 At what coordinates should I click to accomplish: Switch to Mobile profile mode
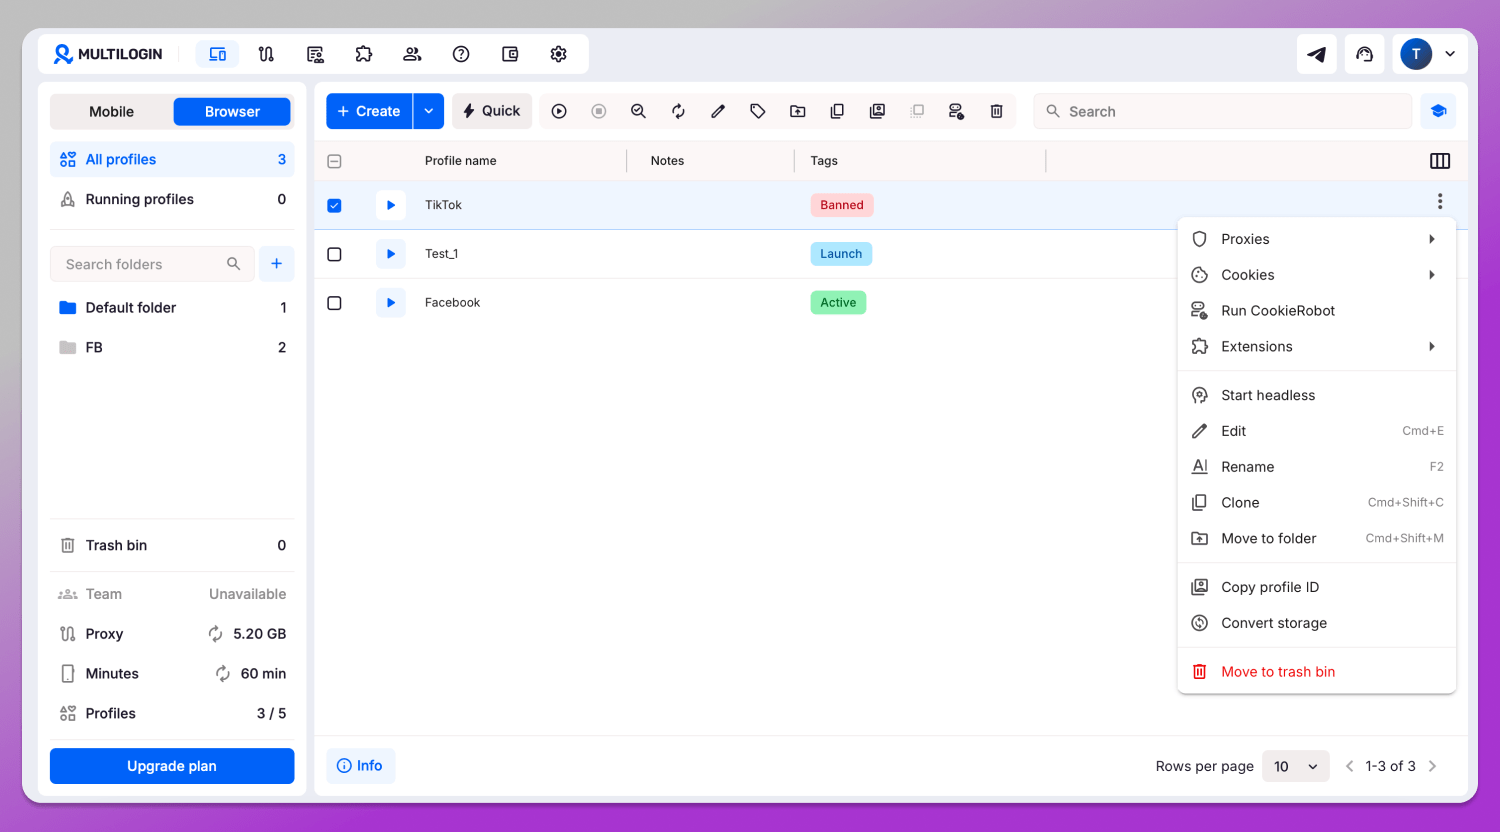pyautogui.click(x=112, y=111)
